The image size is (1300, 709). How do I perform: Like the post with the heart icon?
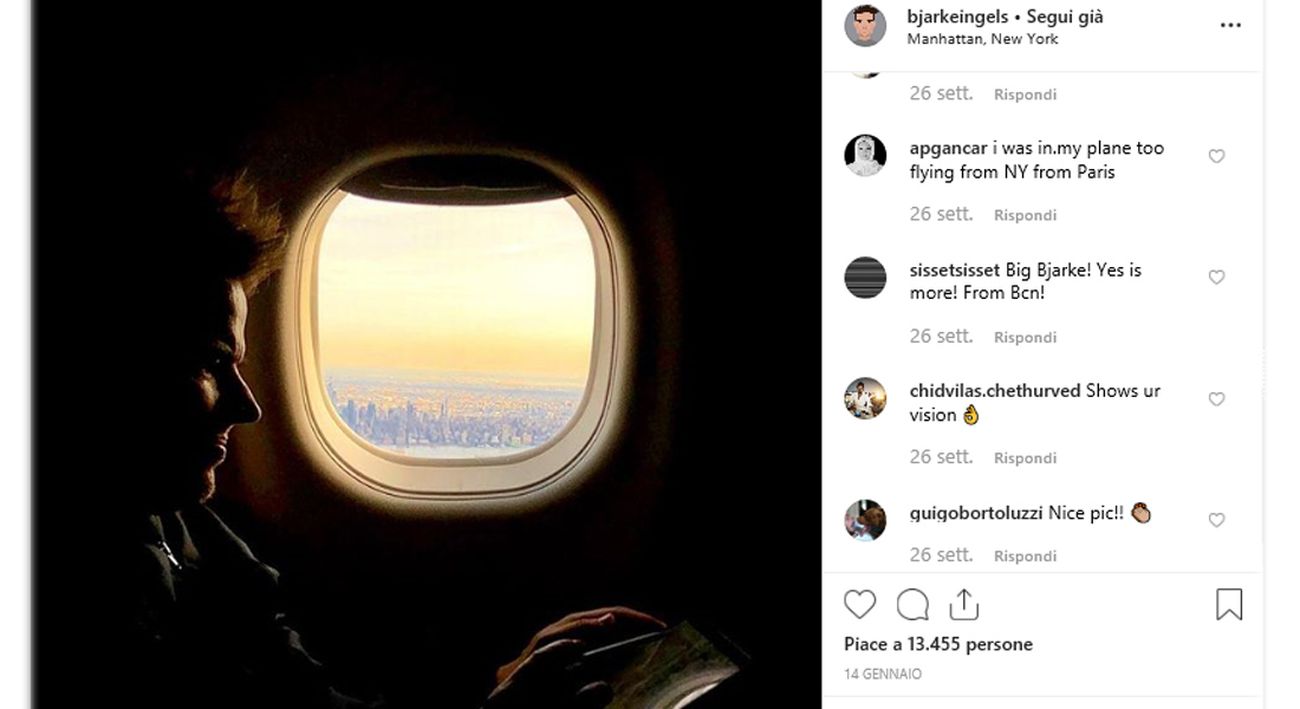[x=860, y=604]
